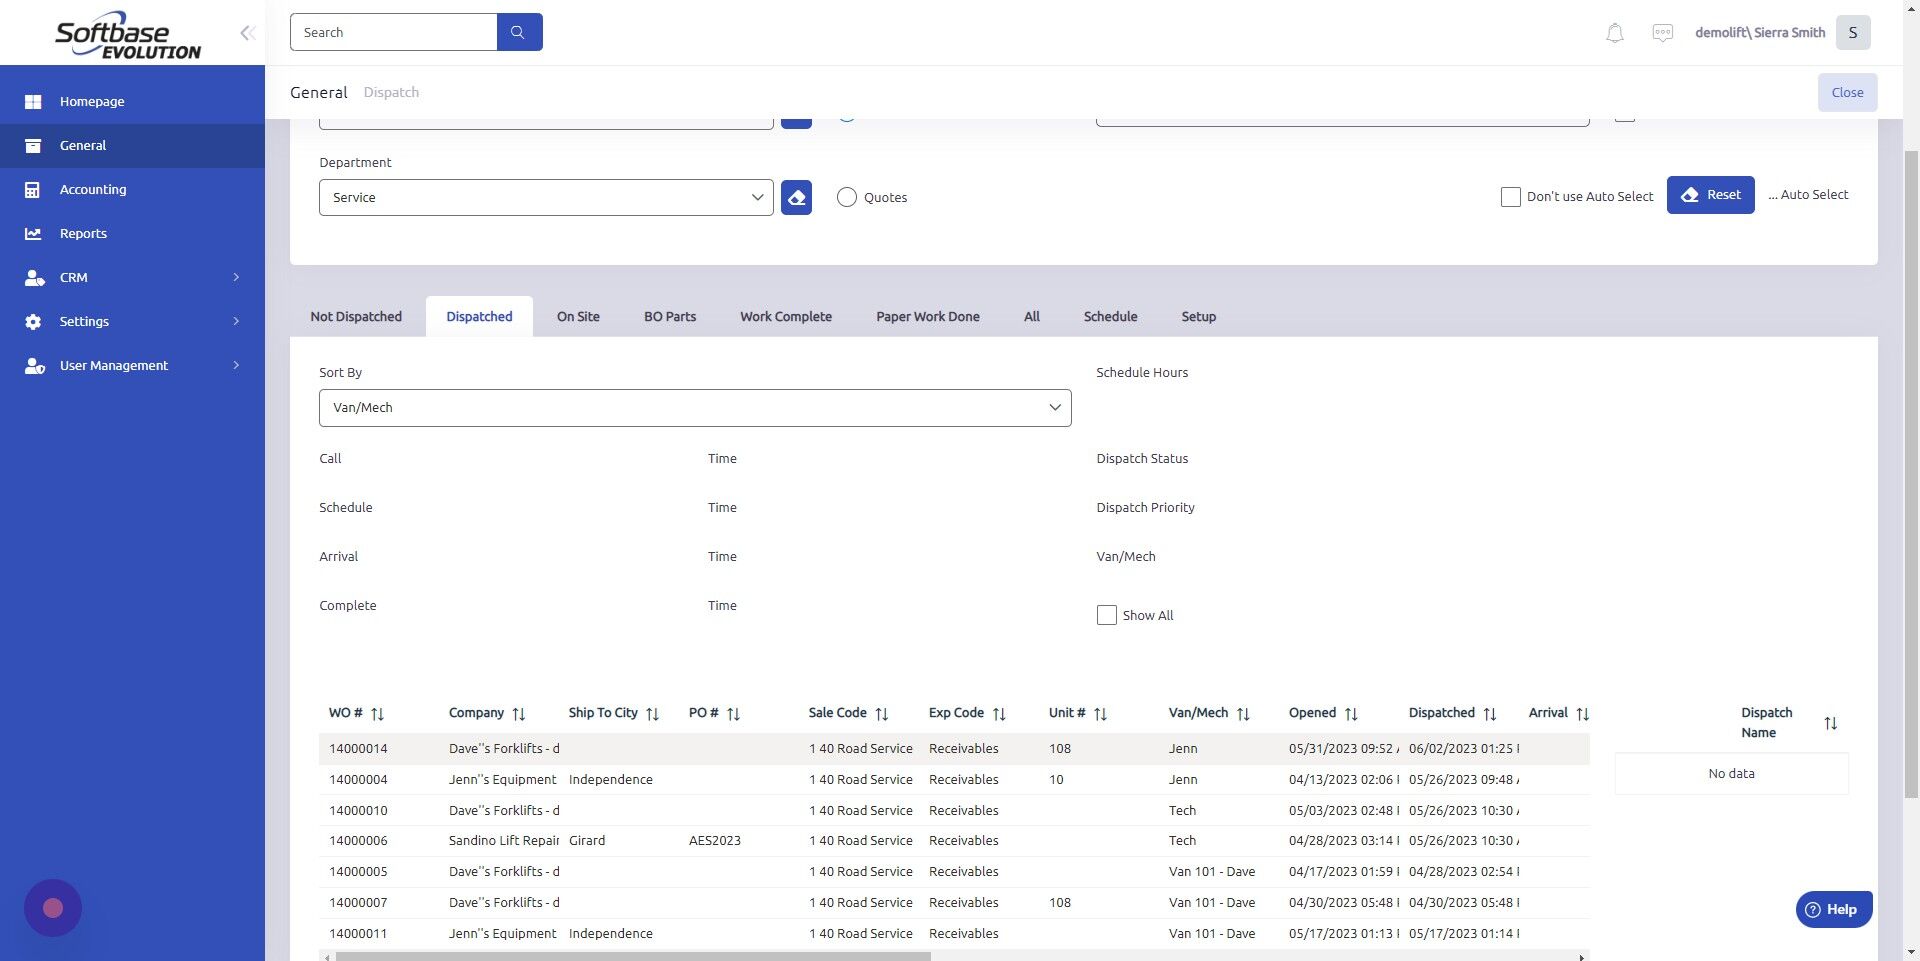This screenshot has height=961, width=1920.
Task: Sort table by WO # arrows
Action: coord(377,714)
